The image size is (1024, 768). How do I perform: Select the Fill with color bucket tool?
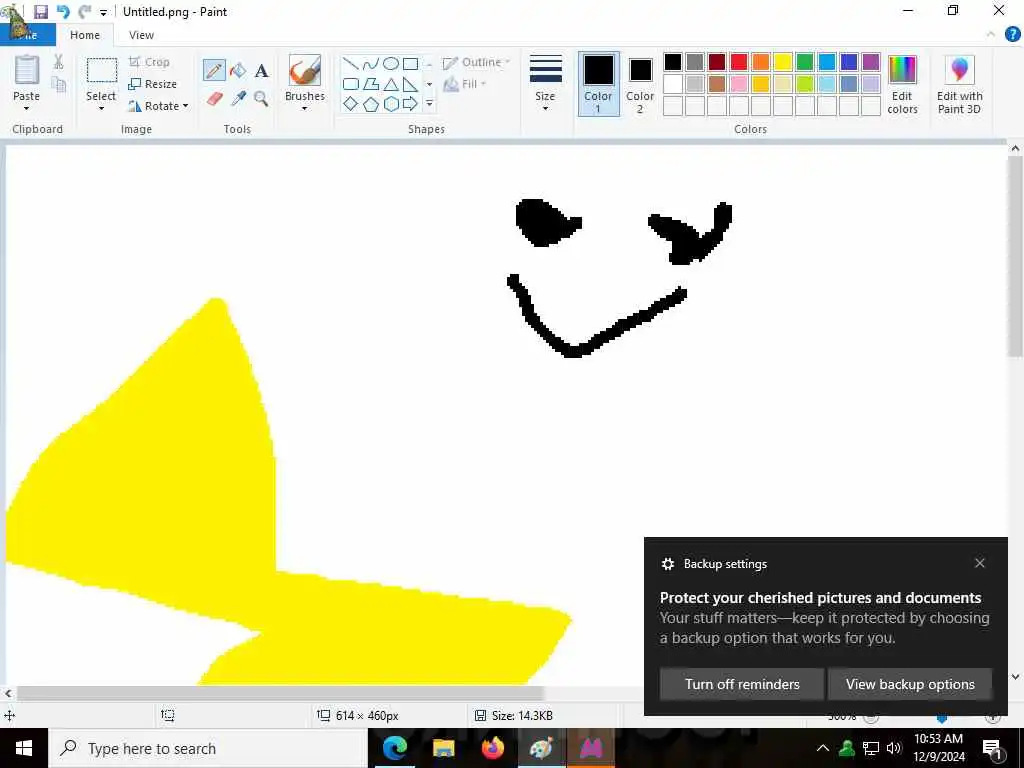coord(238,70)
